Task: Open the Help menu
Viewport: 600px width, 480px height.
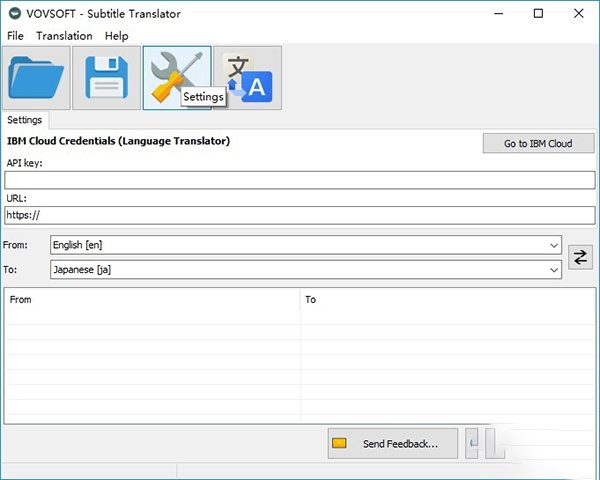Action: click(117, 36)
